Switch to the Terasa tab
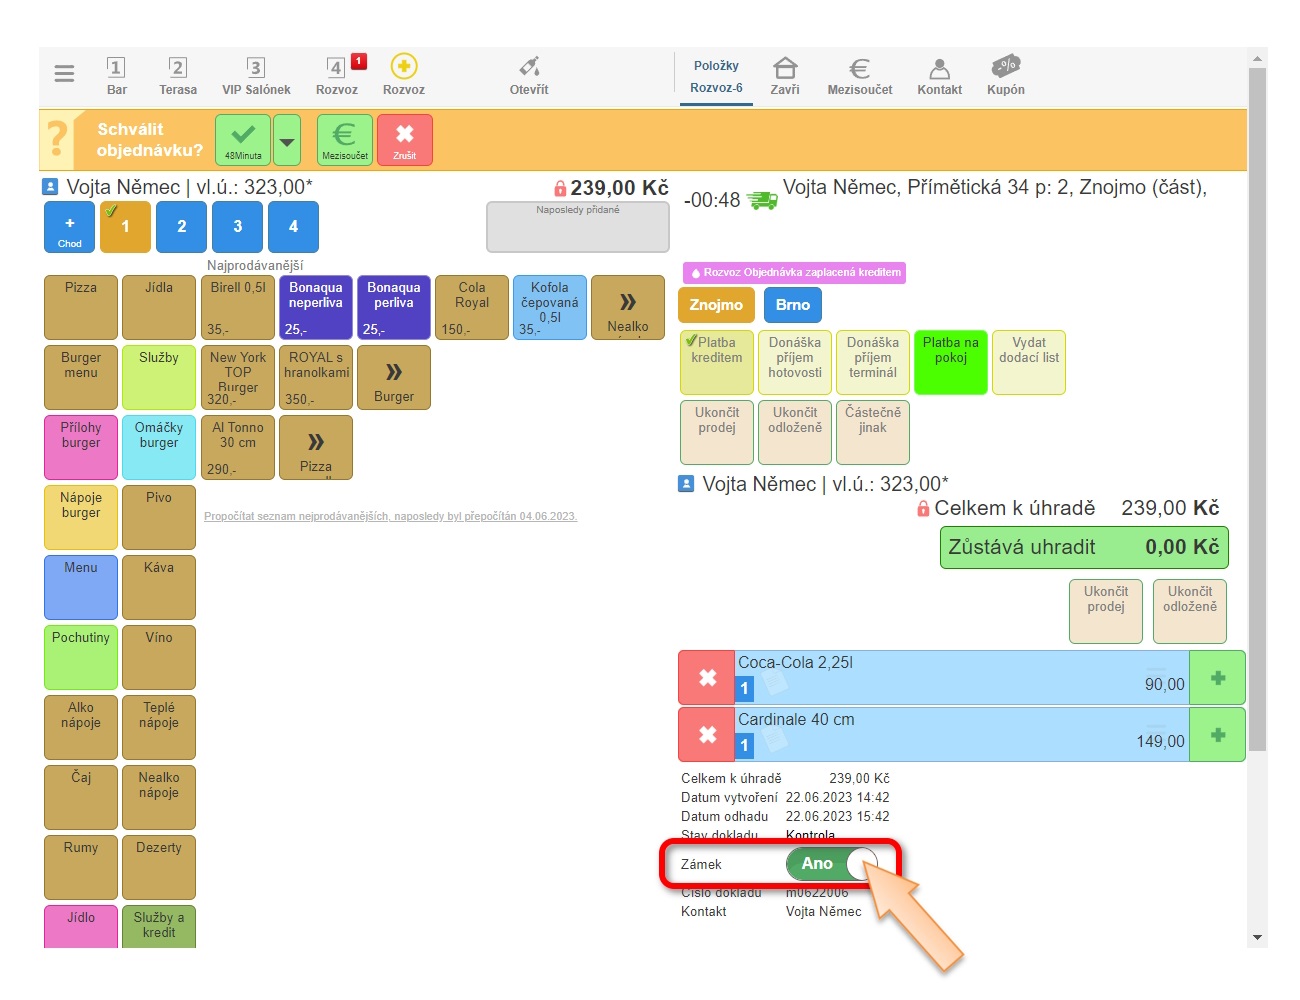 tap(178, 76)
